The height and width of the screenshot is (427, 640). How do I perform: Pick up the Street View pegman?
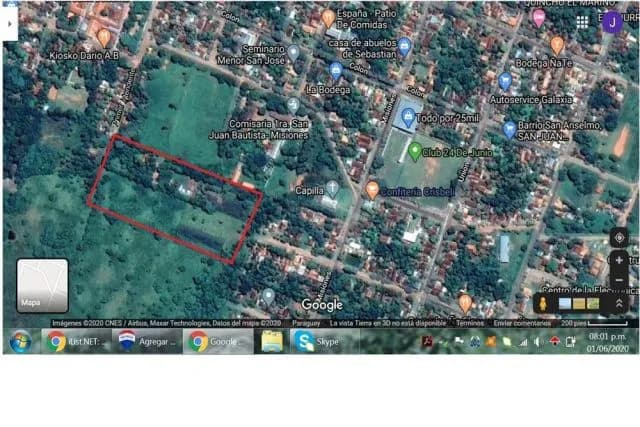point(542,304)
